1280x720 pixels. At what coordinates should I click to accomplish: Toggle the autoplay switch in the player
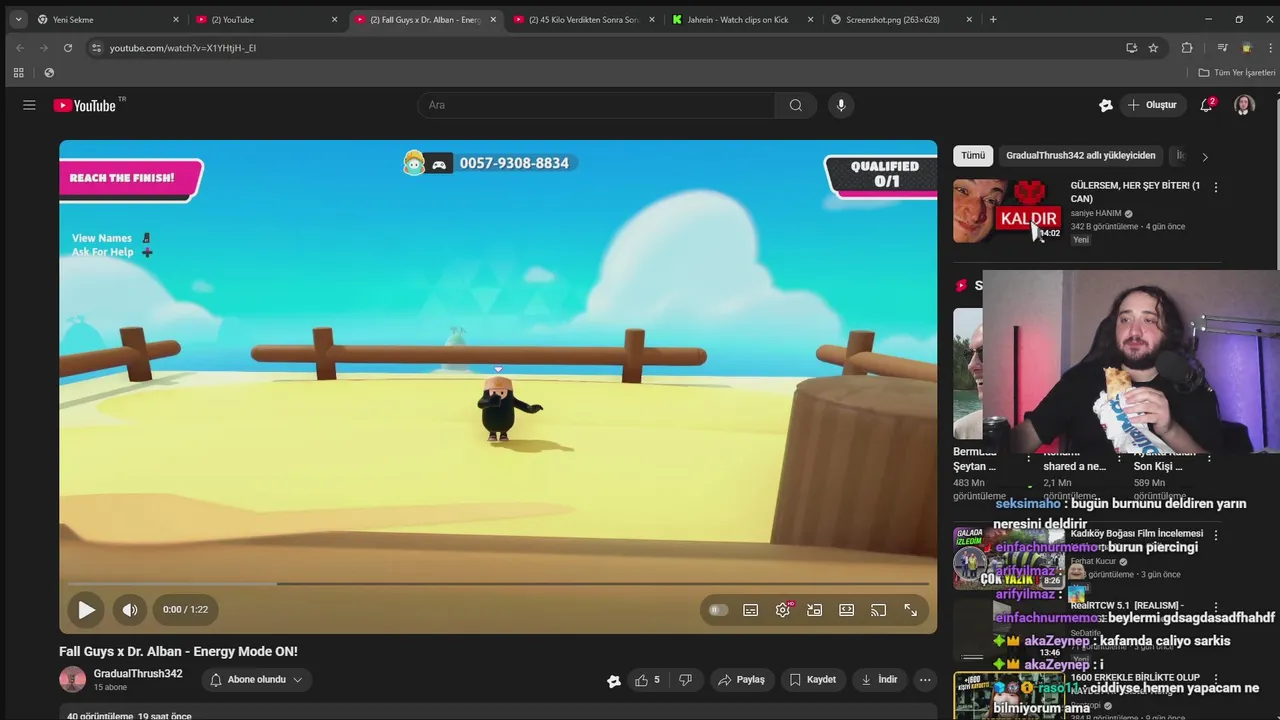point(718,610)
